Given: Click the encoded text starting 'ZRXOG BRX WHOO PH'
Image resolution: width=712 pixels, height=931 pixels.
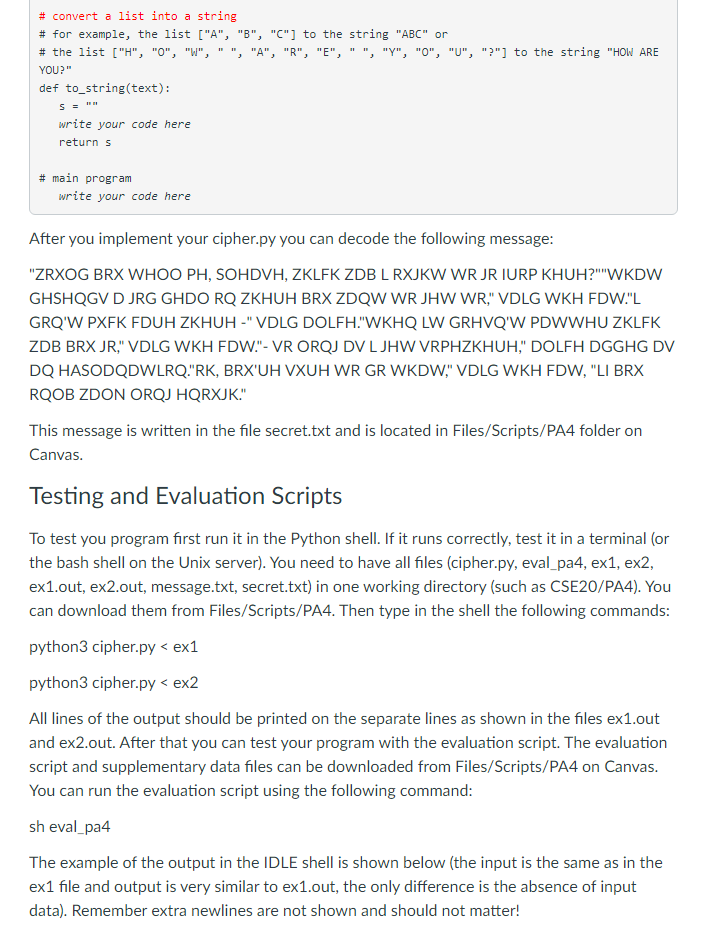Looking at the screenshot, I should (352, 334).
